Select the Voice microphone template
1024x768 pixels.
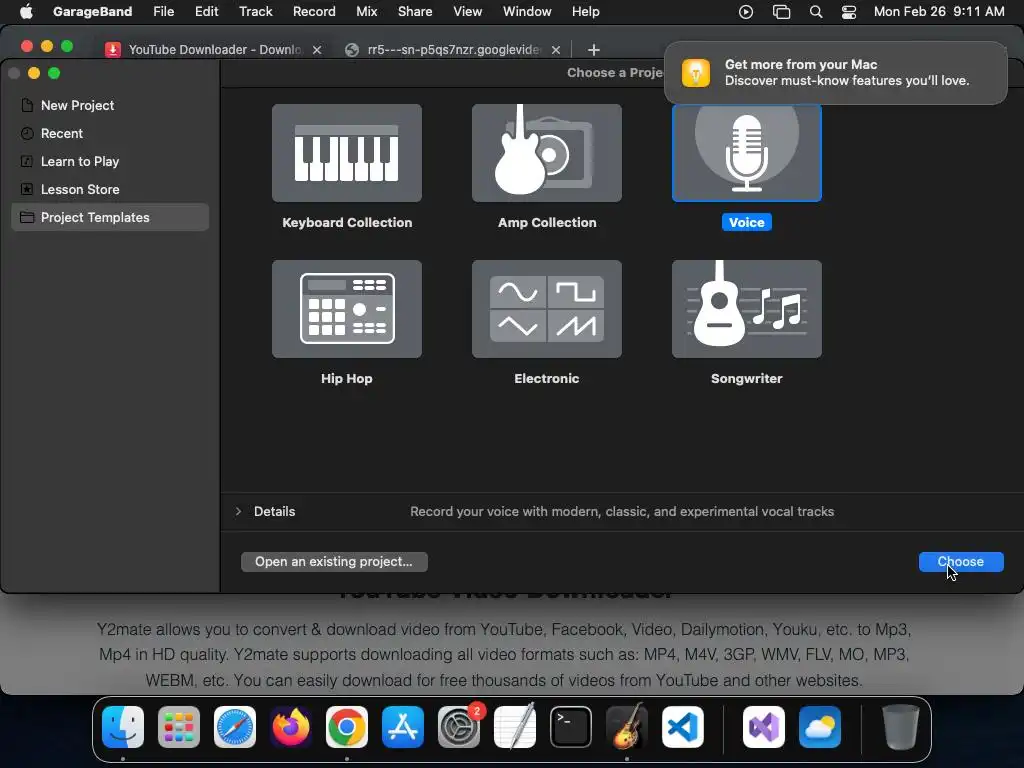pos(746,153)
